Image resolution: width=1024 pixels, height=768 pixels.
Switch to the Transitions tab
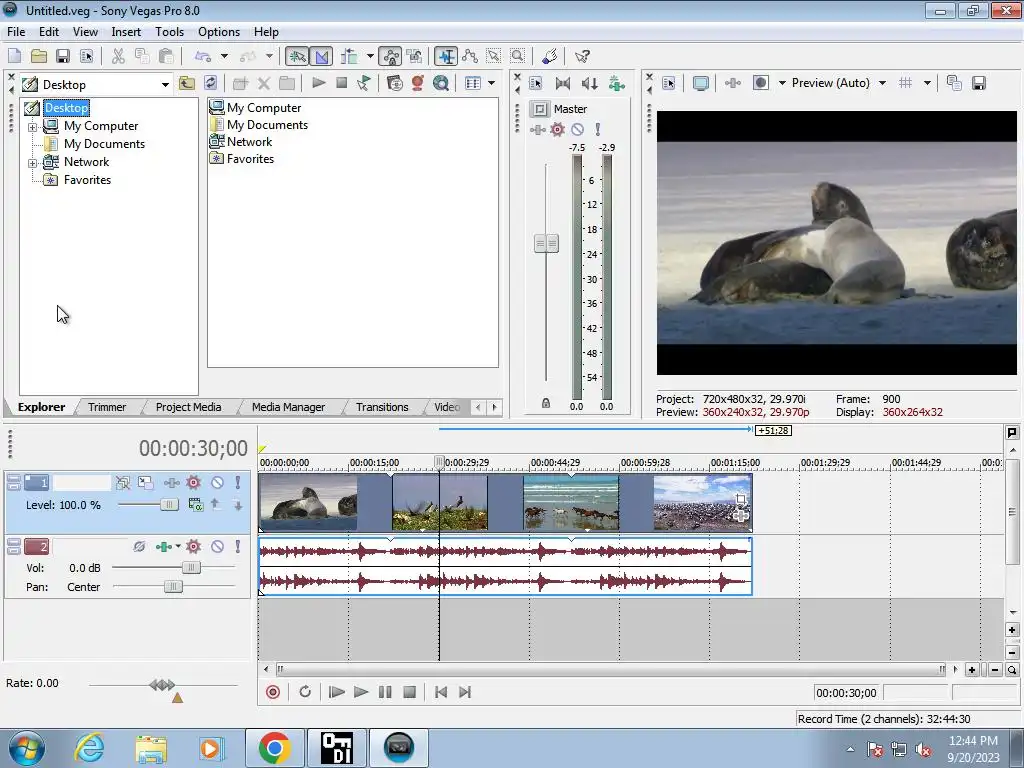point(382,407)
